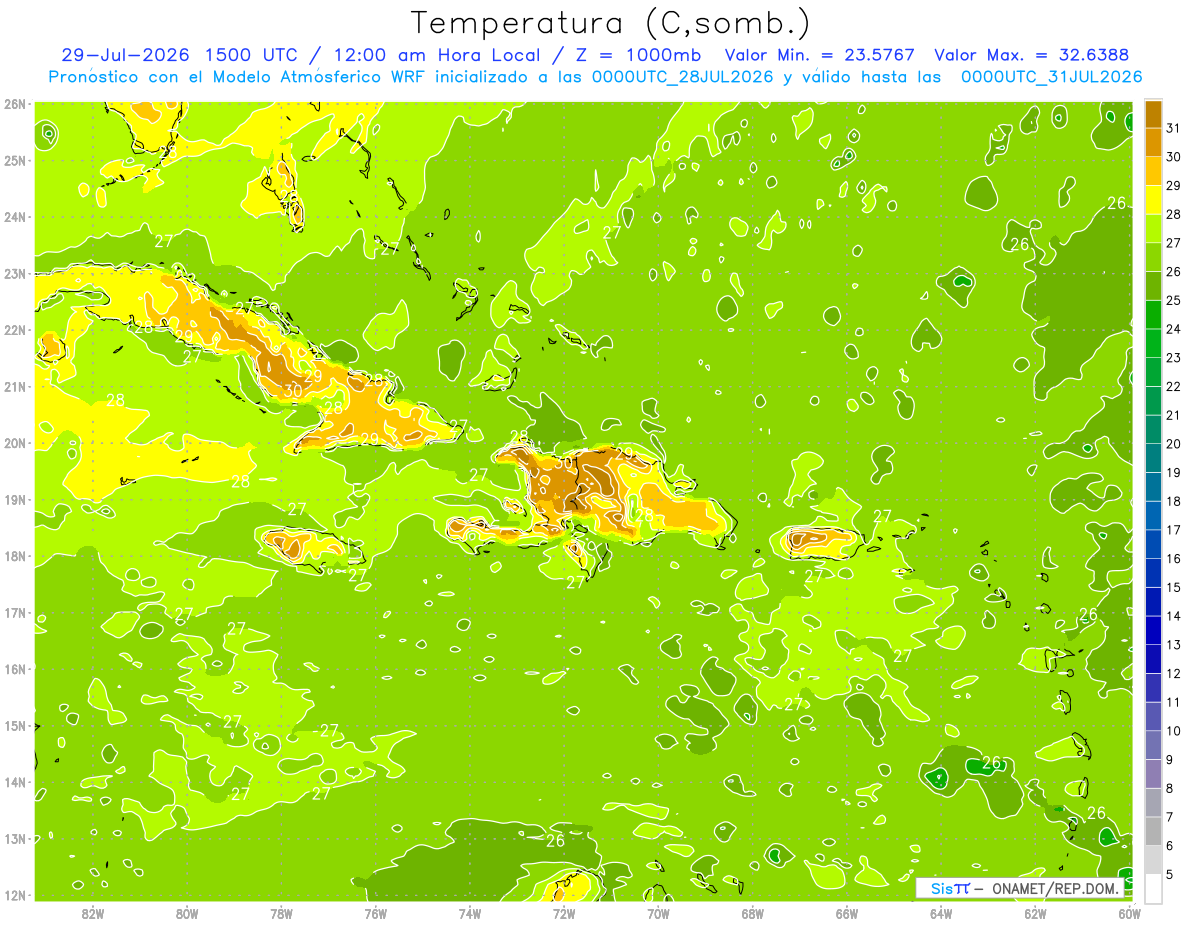Pick the dark orange swatch above 31
The image size is (1200, 927).
coord(1153,114)
